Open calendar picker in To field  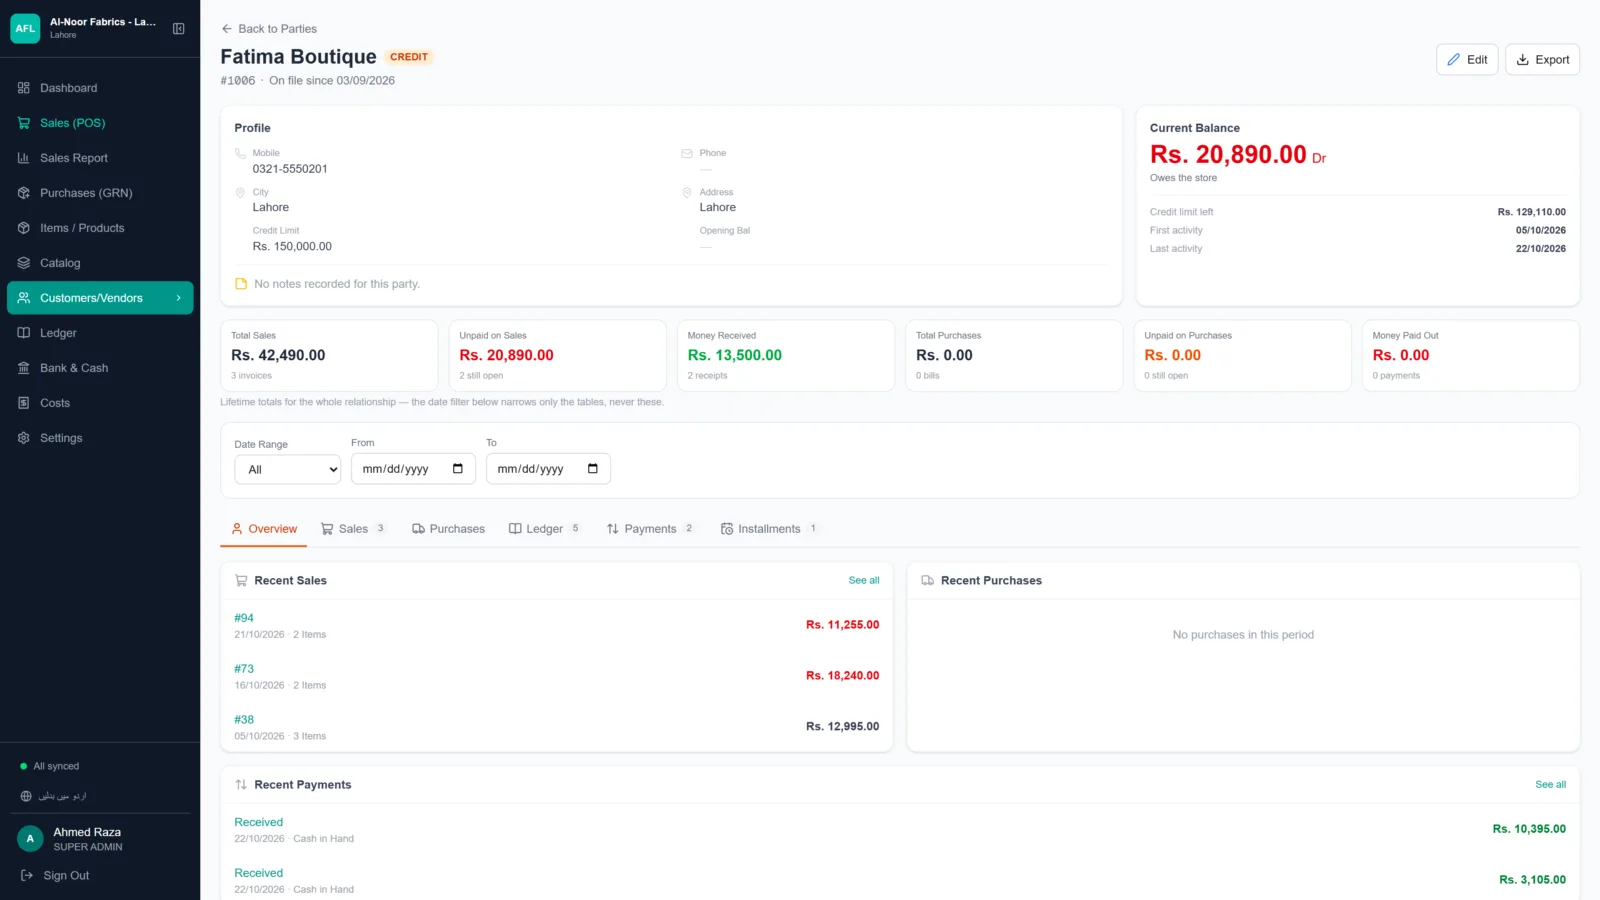(593, 469)
